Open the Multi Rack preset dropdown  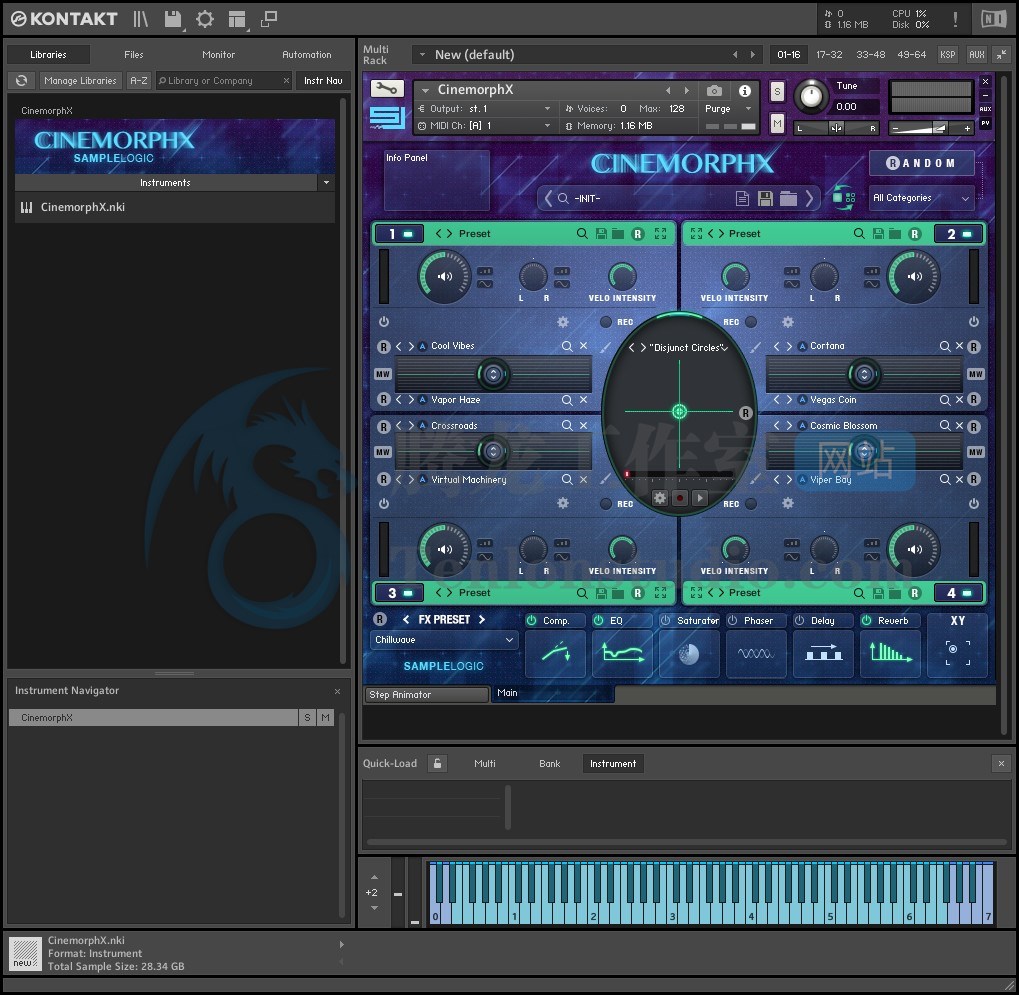coord(422,55)
